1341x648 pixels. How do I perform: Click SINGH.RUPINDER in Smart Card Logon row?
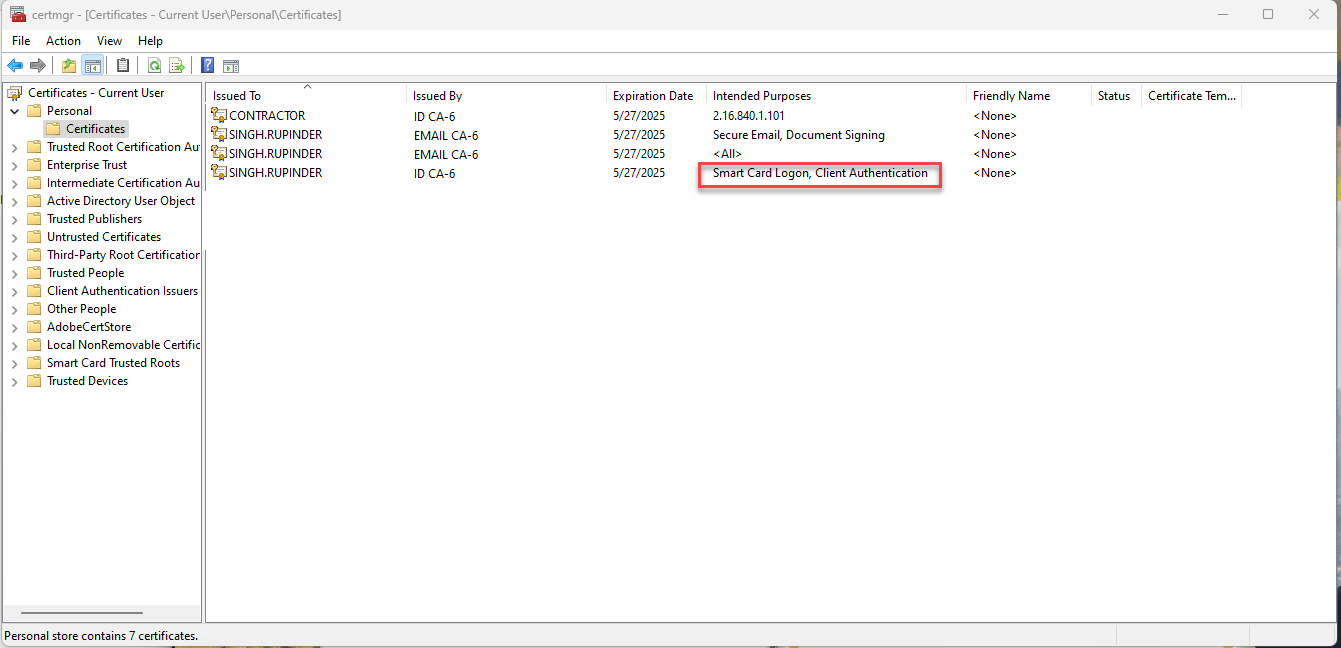[275, 173]
